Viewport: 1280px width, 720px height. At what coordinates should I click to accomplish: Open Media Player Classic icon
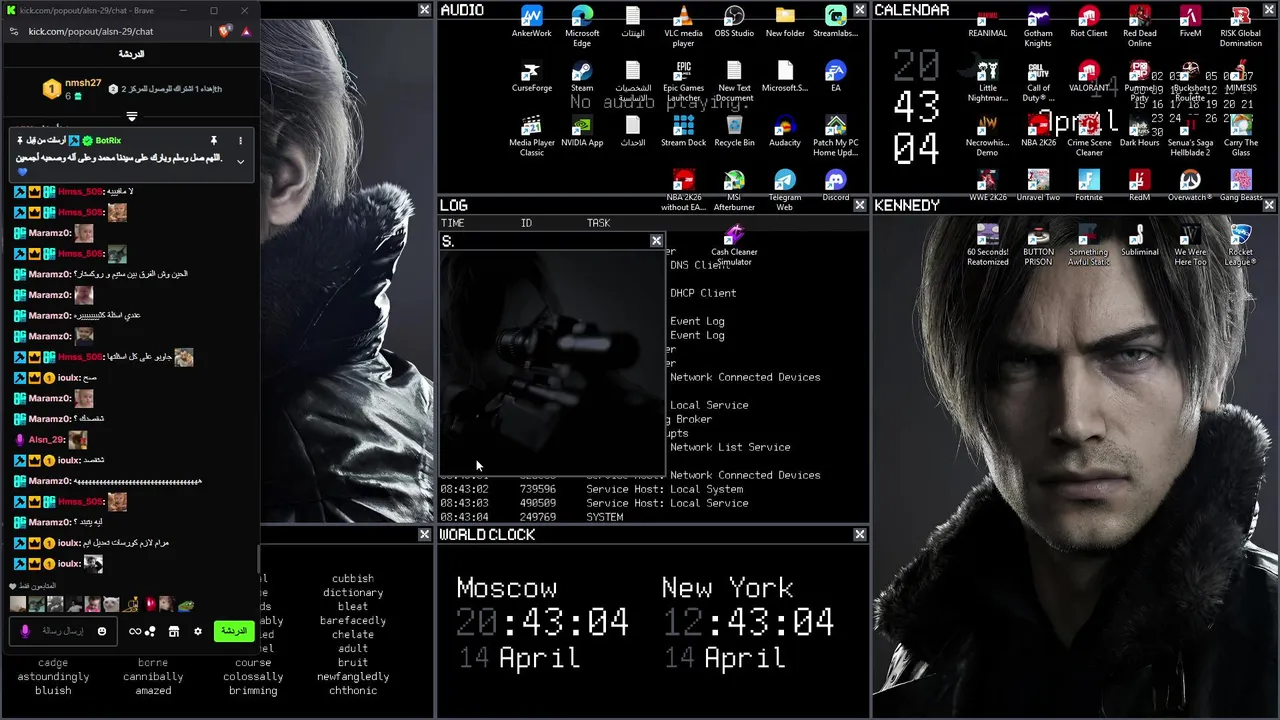click(x=531, y=136)
